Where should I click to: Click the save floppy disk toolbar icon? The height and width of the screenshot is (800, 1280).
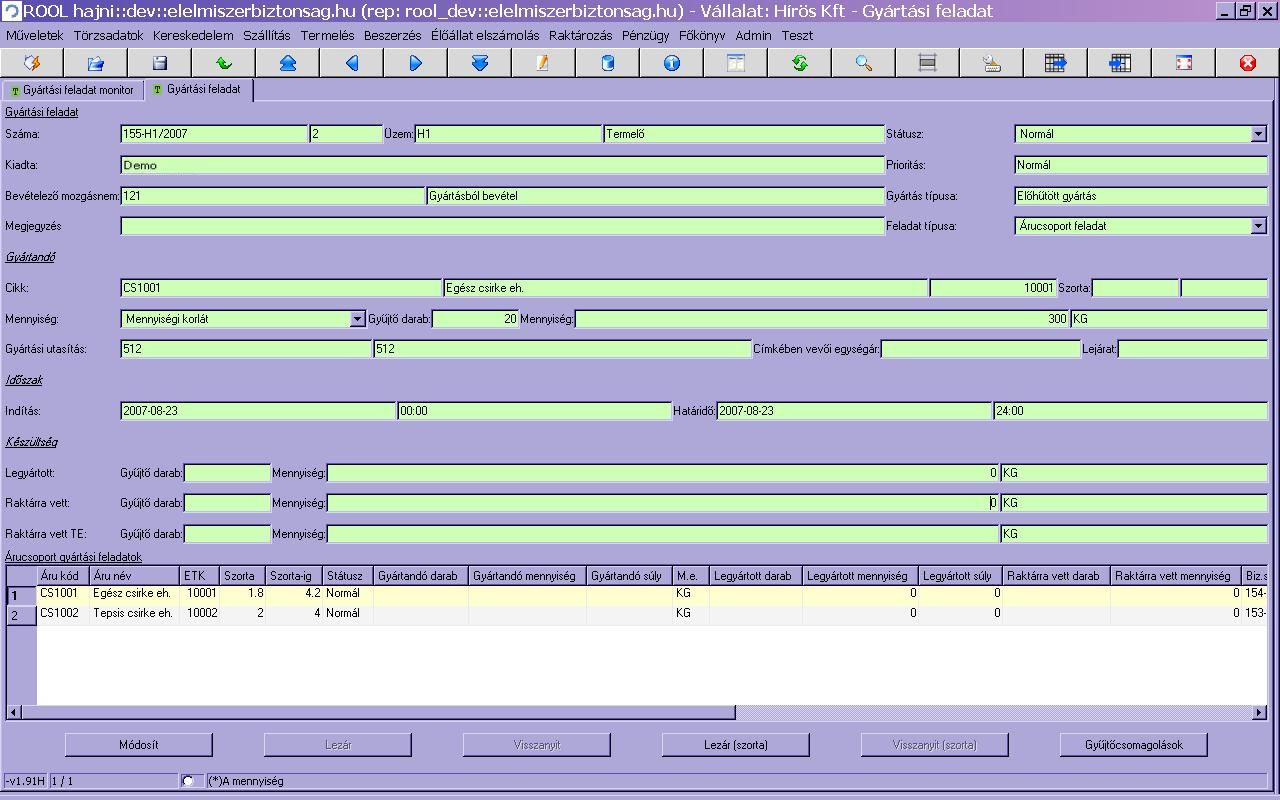[159, 63]
